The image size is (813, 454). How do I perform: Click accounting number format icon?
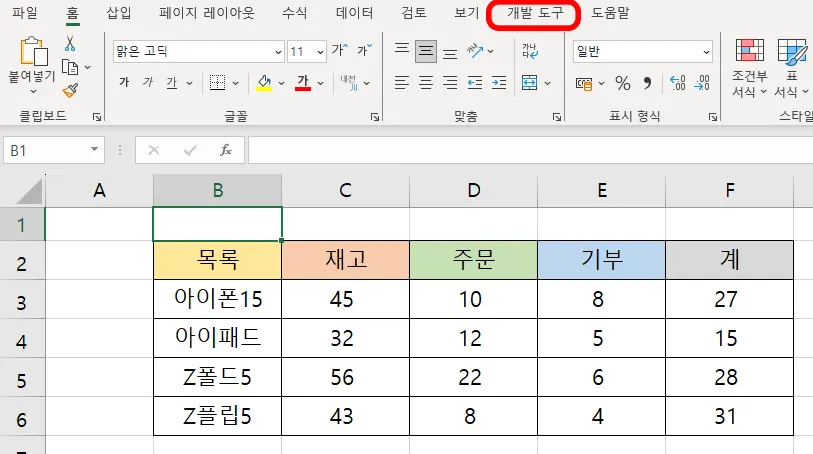[584, 83]
